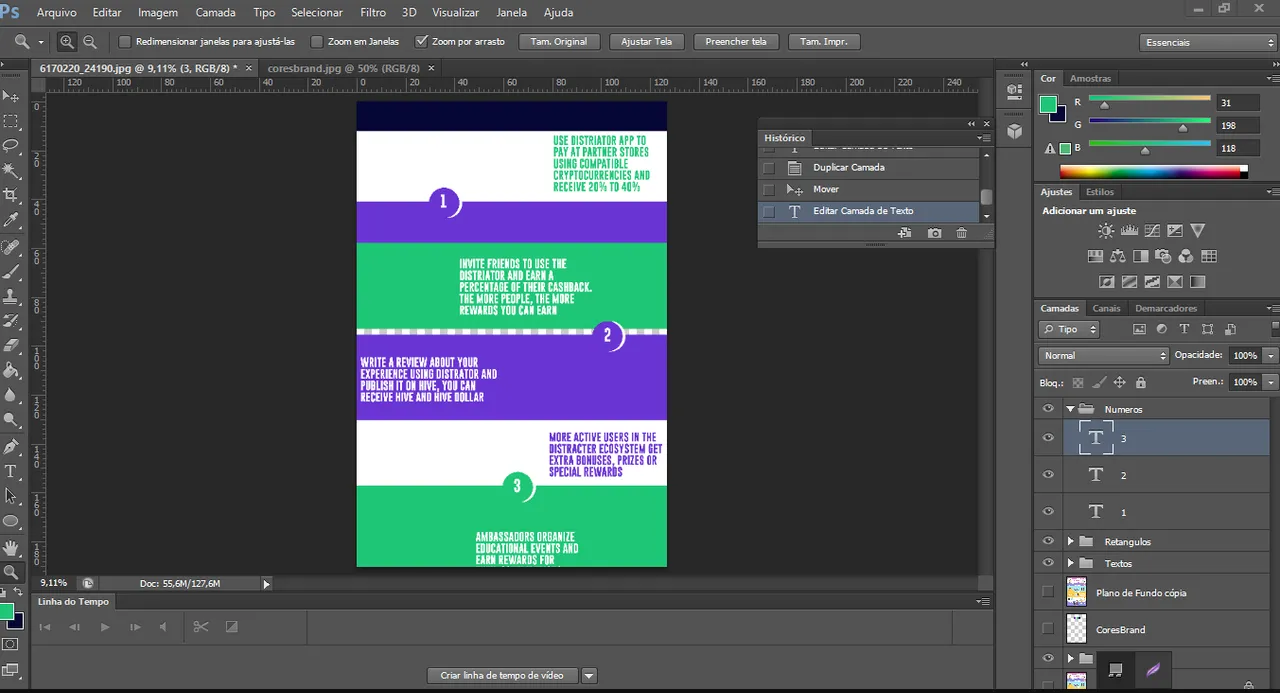The height and width of the screenshot is (693, 1280).
Task: Open the Filtro menu
Action: [x=373, y=13]
